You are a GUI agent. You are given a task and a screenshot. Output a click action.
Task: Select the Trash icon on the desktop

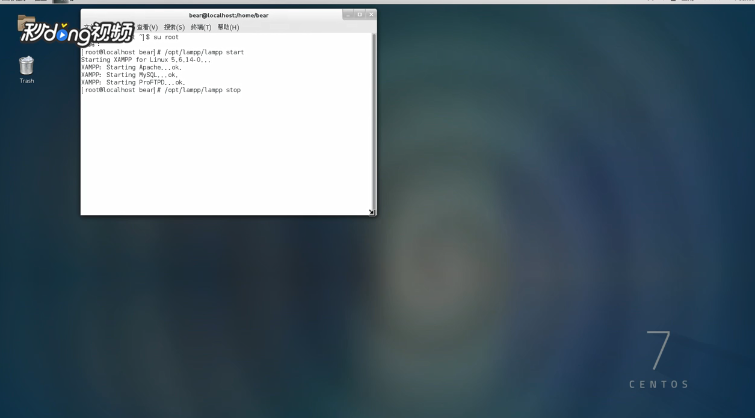click(26, 69)
